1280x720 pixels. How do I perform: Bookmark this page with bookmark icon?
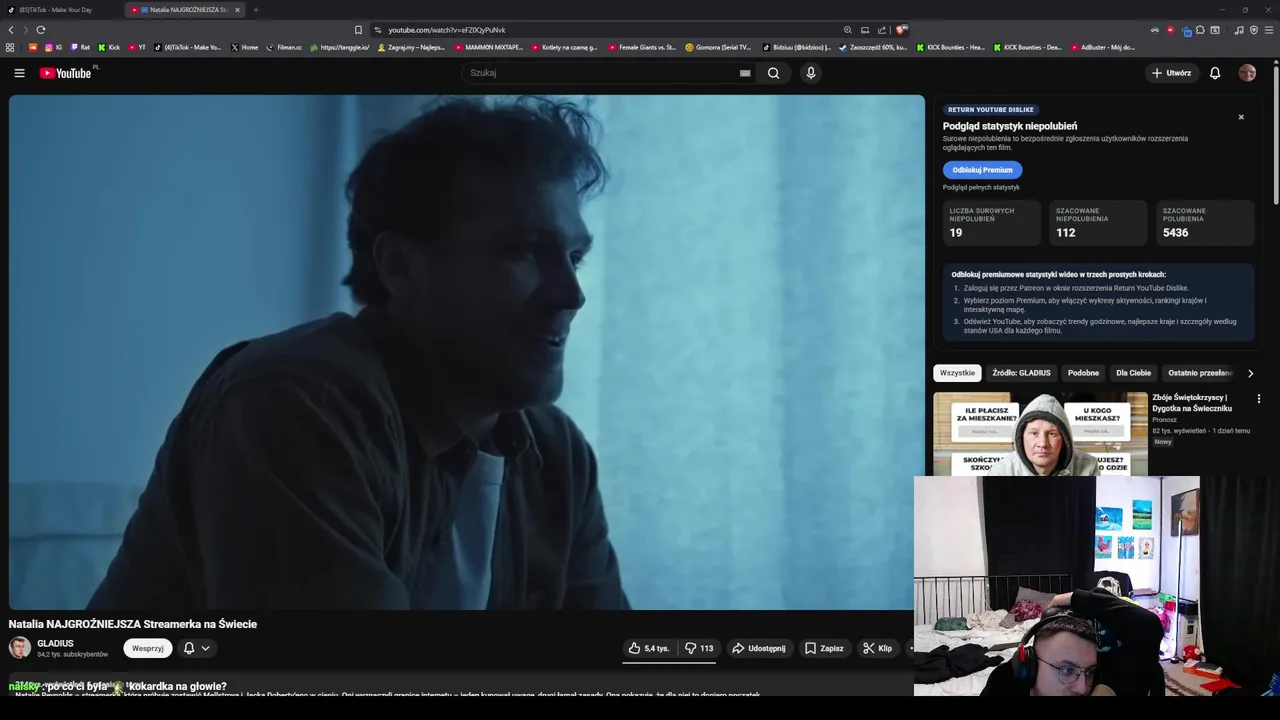pyautogui.click(x=358, y=30)
